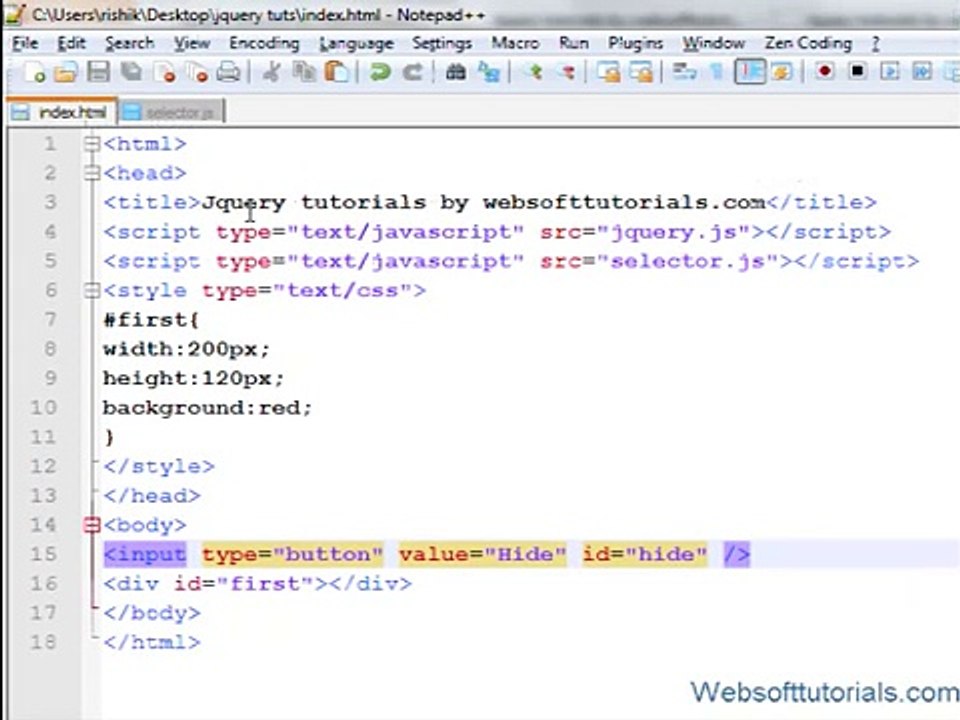Image resolution: width=960 pixels, height=720 pixels.
Task: Open the Settings menu
Action: point(441,43)
